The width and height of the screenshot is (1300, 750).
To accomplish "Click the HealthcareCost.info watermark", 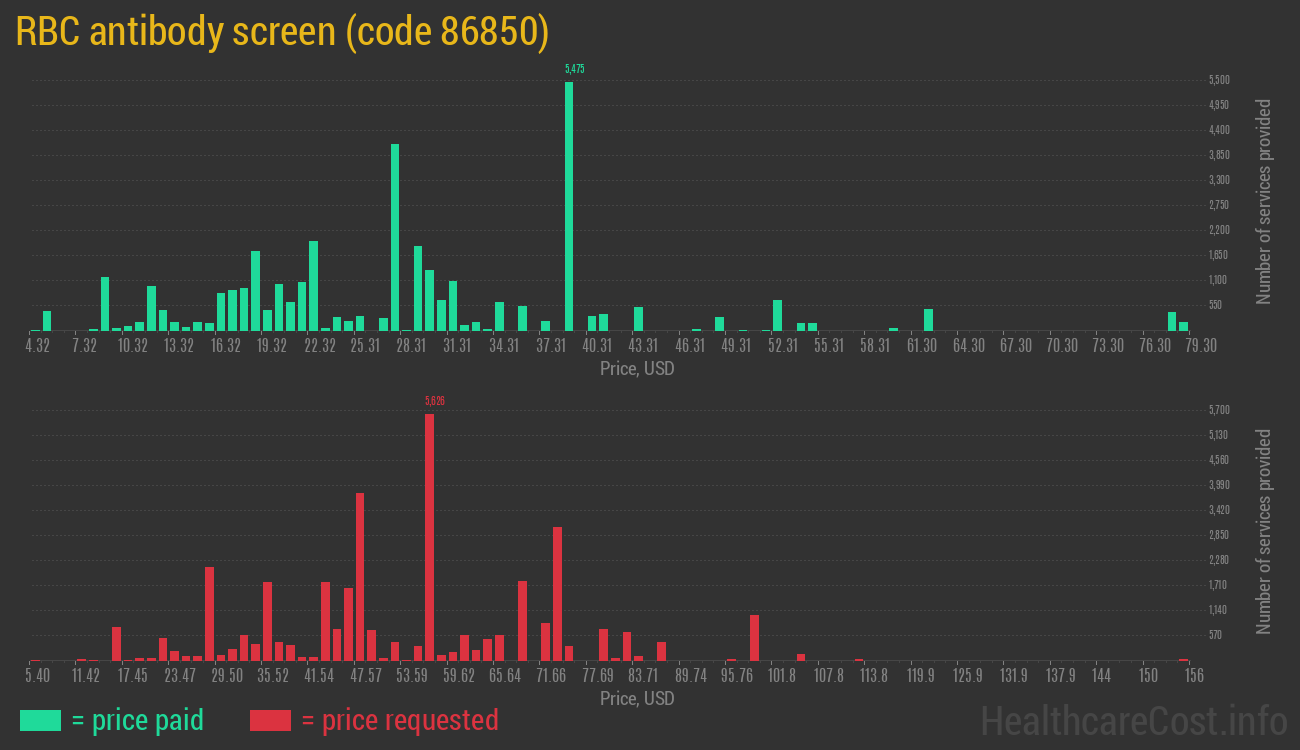I will [1133, 719].
